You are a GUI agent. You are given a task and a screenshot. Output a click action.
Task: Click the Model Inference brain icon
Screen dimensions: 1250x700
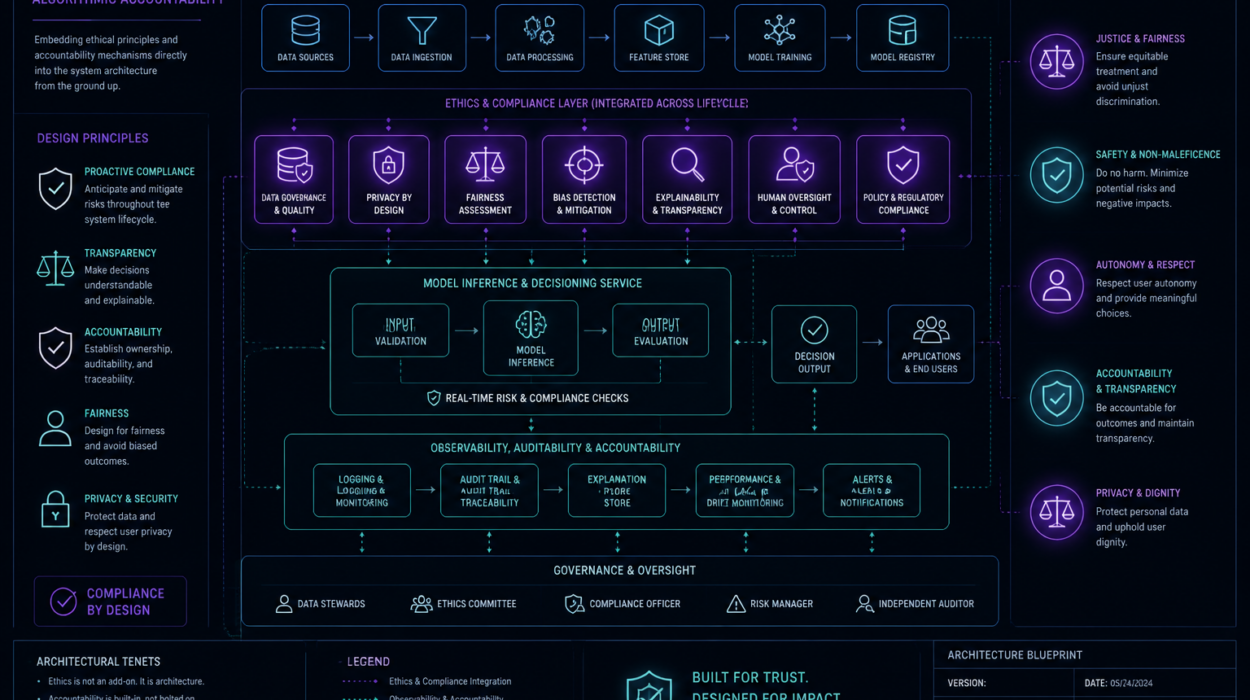coord(530,324)
